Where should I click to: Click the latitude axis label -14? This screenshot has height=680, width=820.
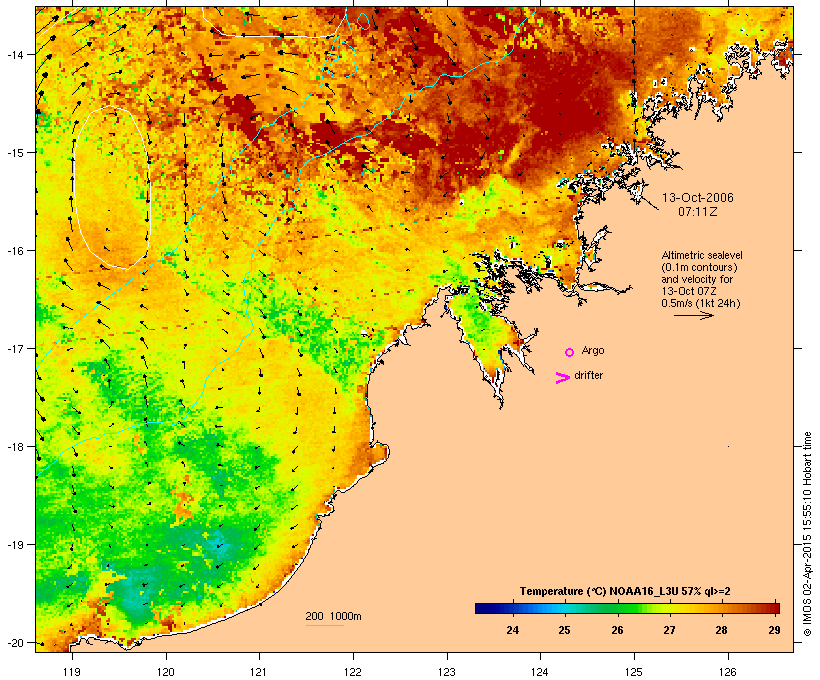[x=14, y=55]
